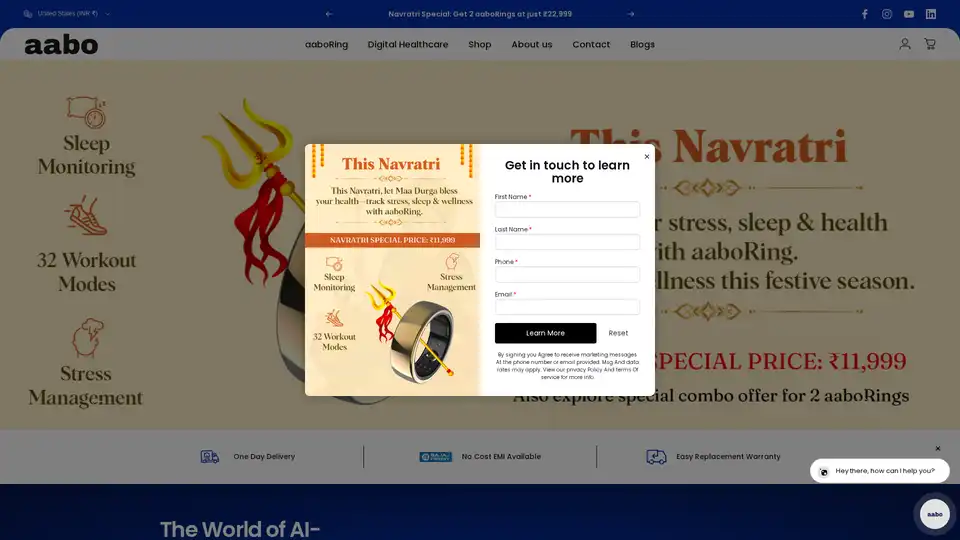Focus the Email input field

567,307
